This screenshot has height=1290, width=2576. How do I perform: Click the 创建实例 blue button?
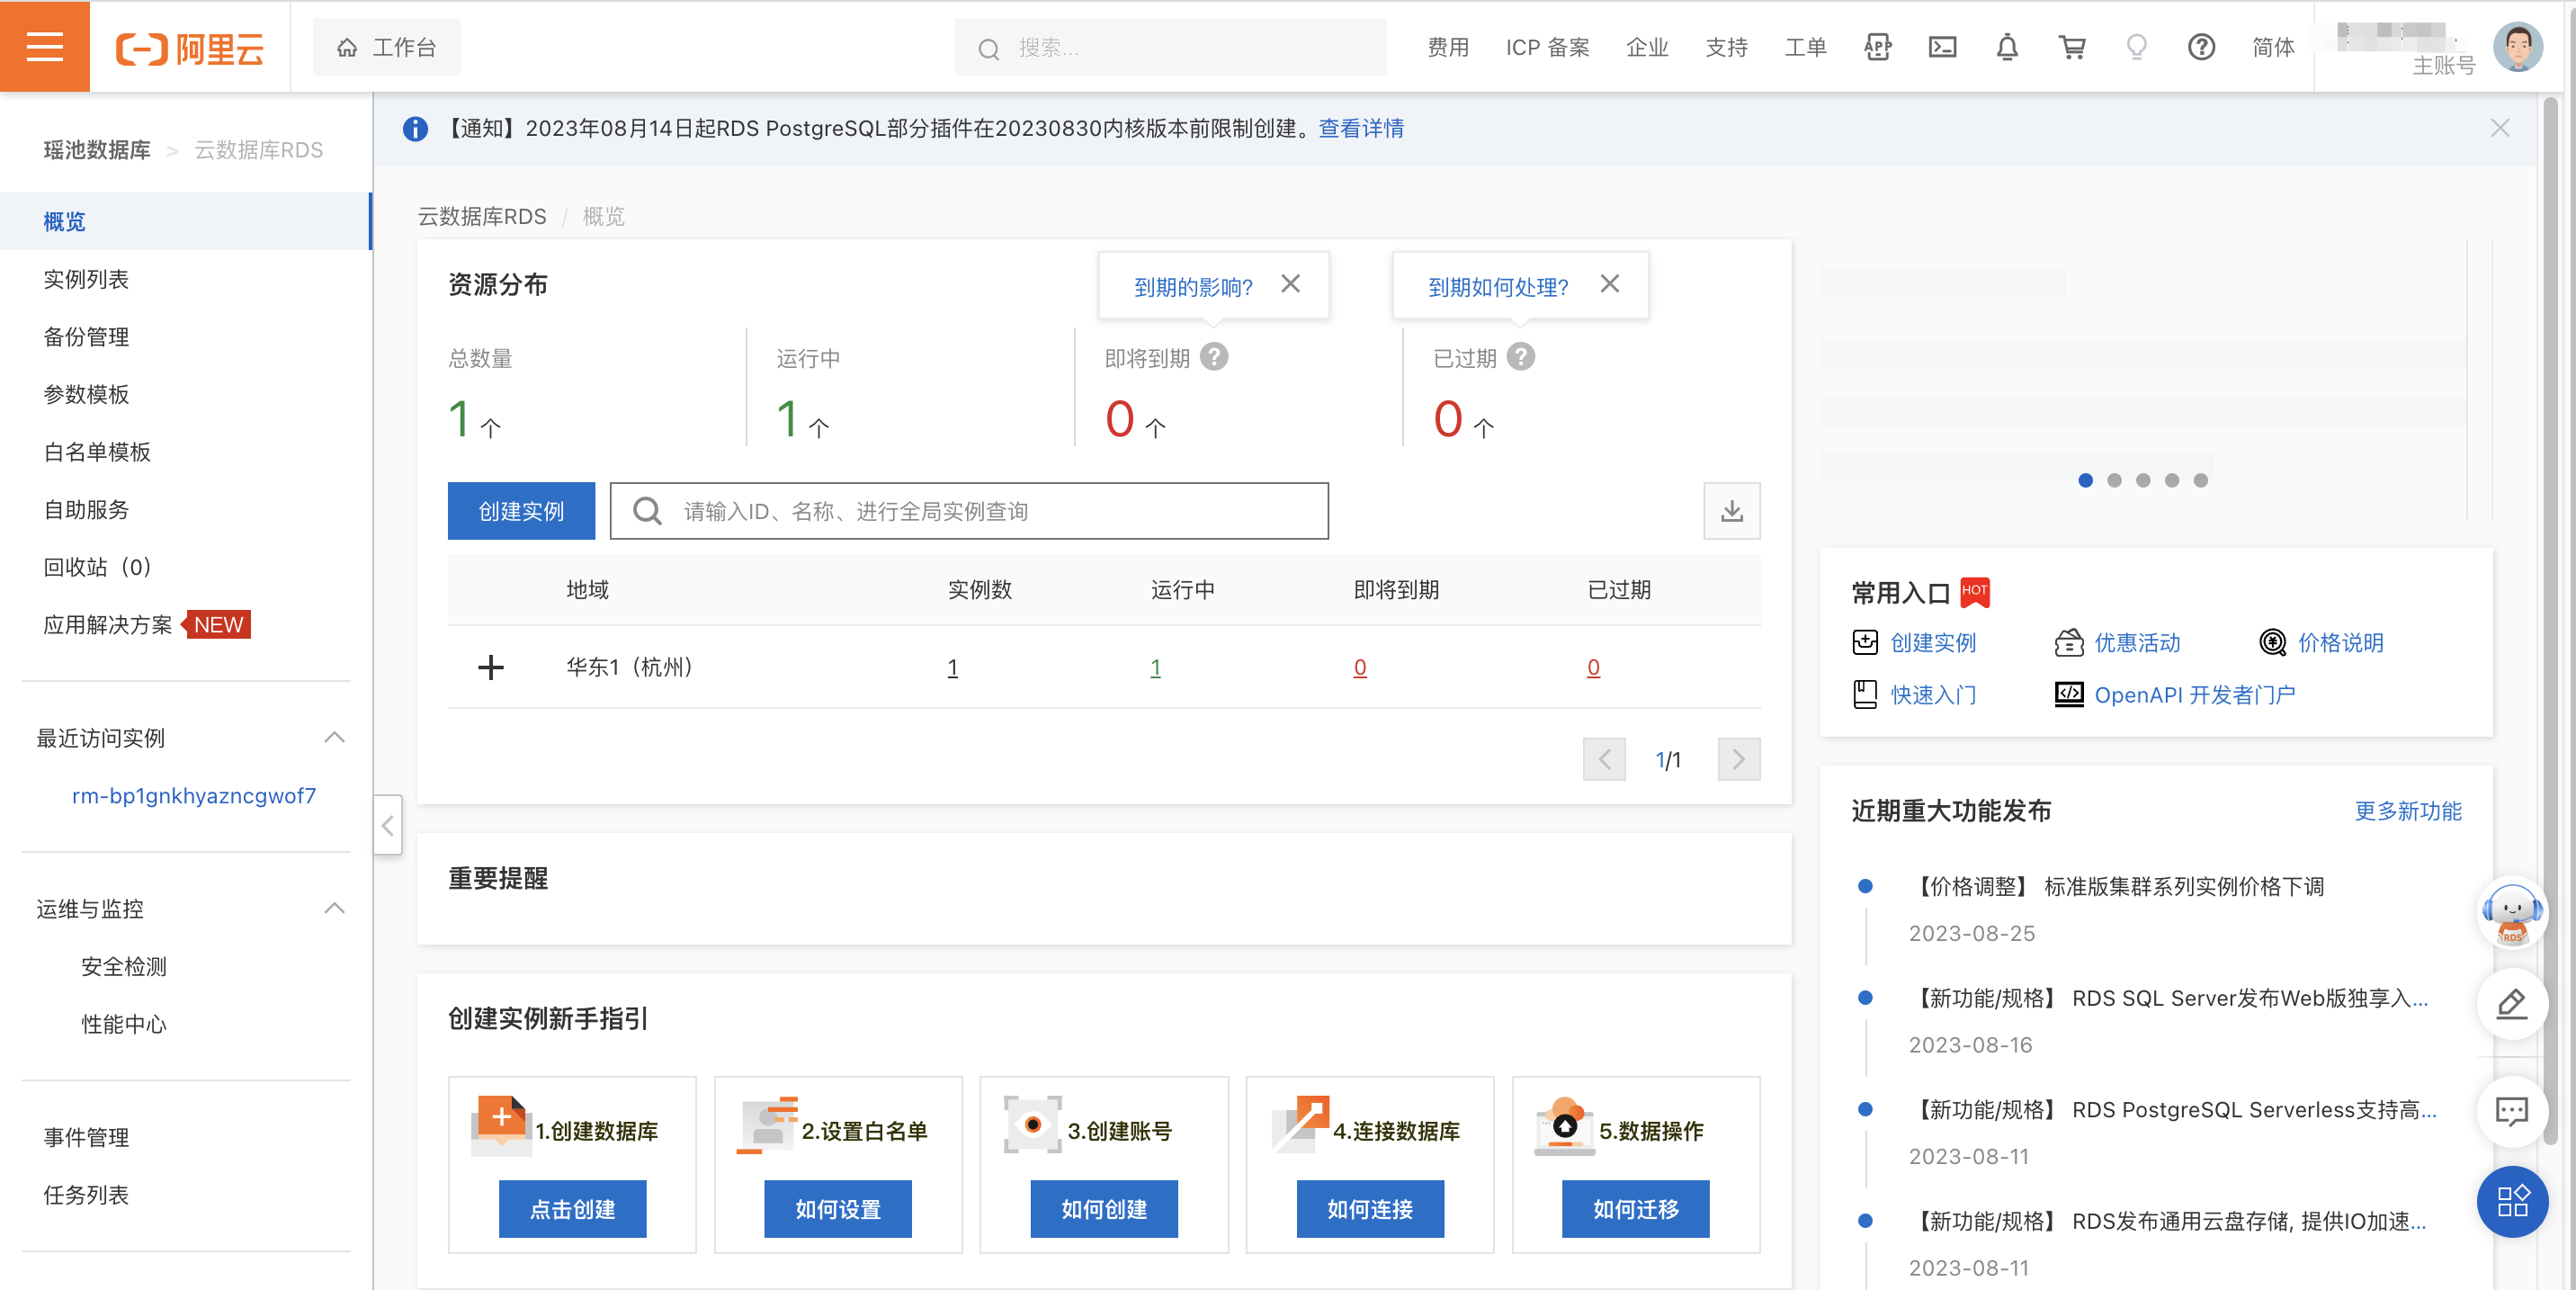[x=521, y=511]
